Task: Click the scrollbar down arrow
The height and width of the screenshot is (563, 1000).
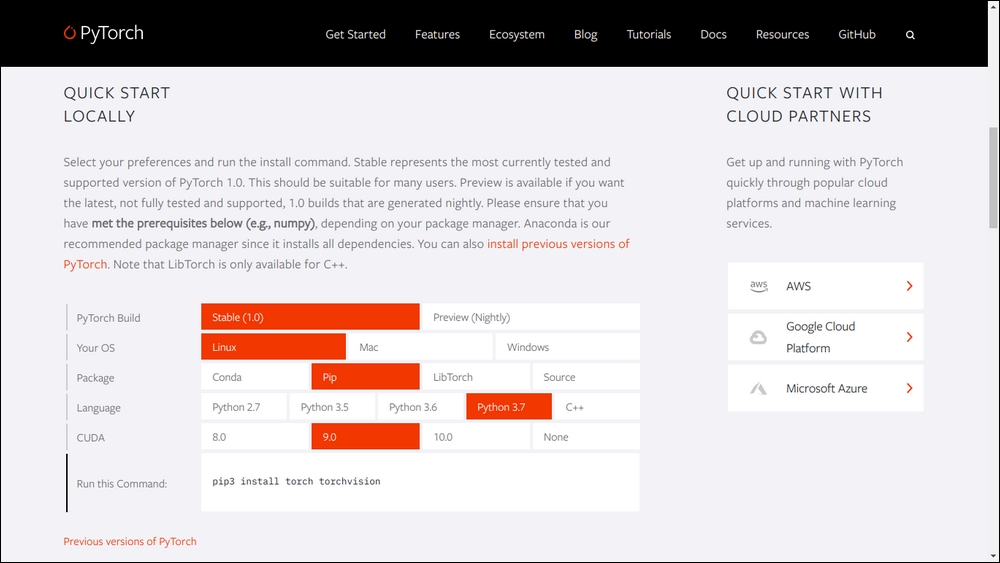Action: click(x=993, y=557)
